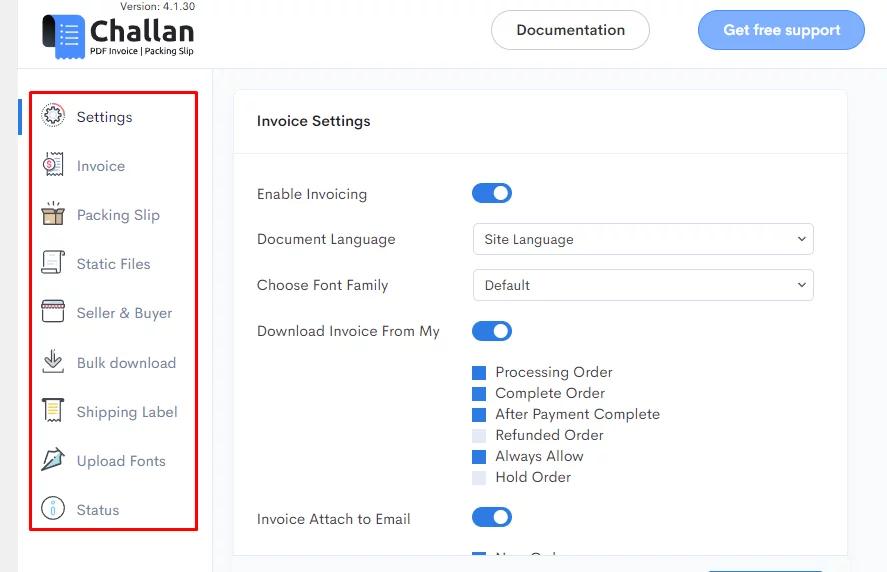Screen dimensions: 887x572
Task: Click the Download Invoice From My label
Action: coord(348,332)
